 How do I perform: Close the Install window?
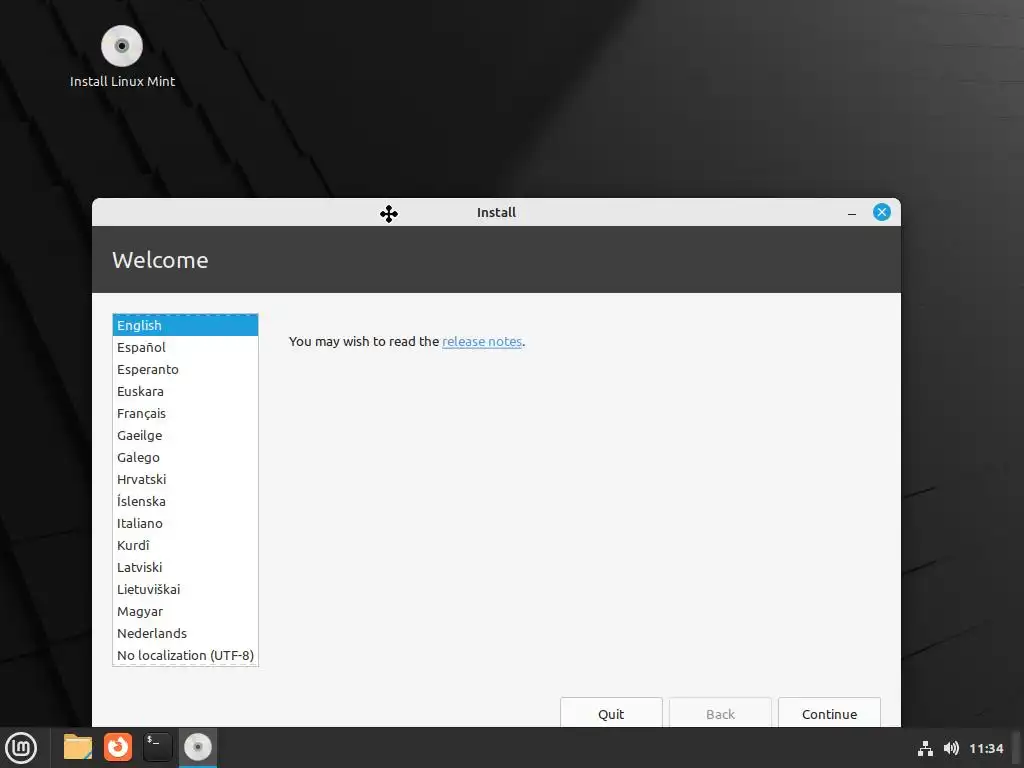click(x=882, y=212)
